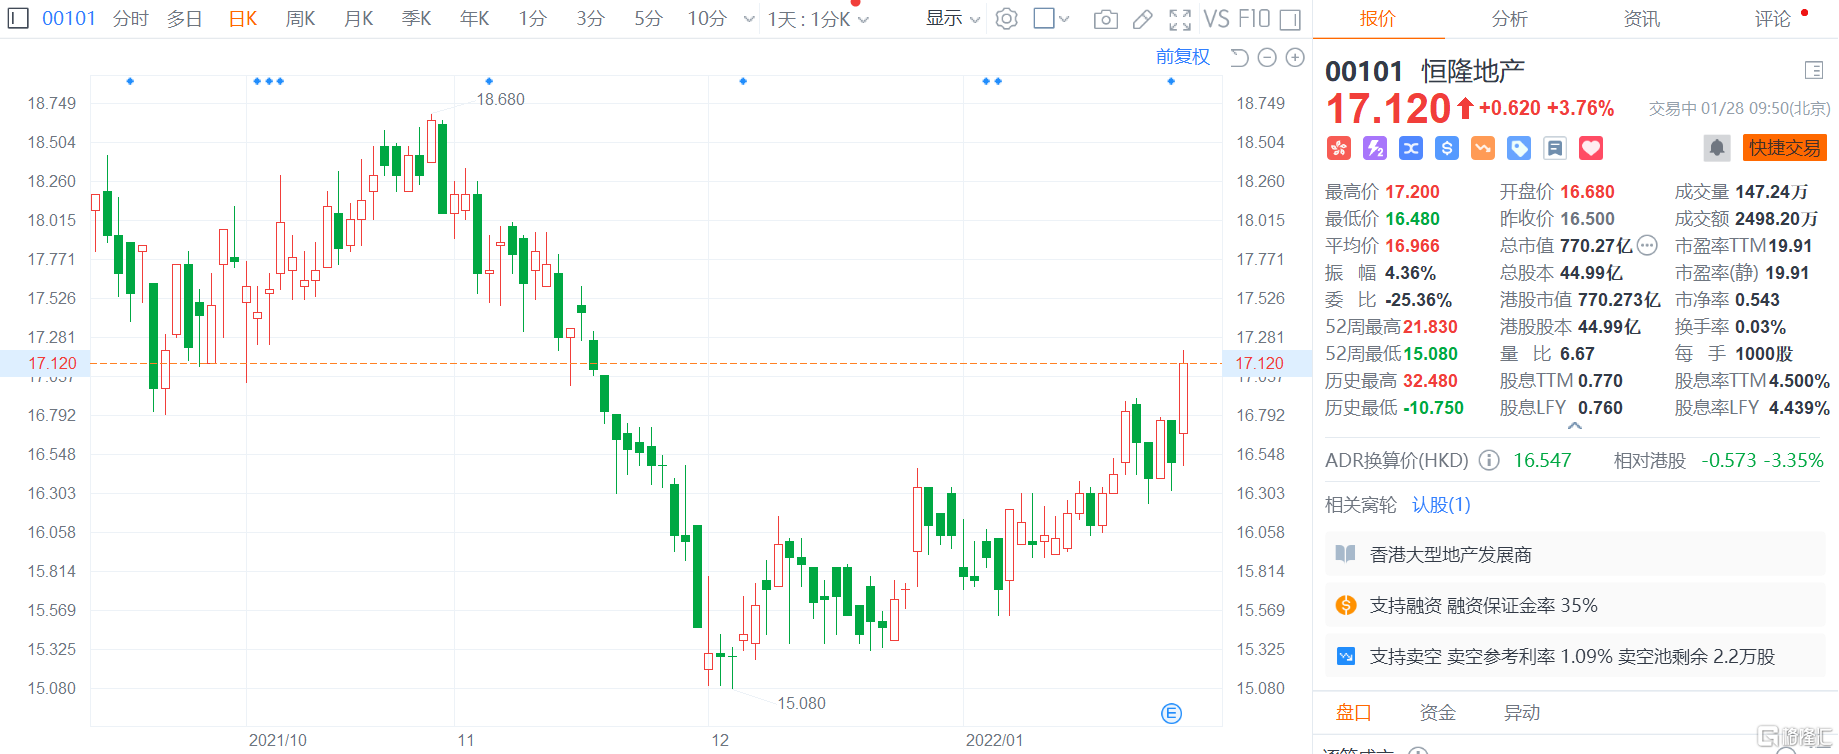This screenshot has width=1839, height=754.
Task: Click the 快捷交易 quick trade button
Action: (x=1784, y=148)
